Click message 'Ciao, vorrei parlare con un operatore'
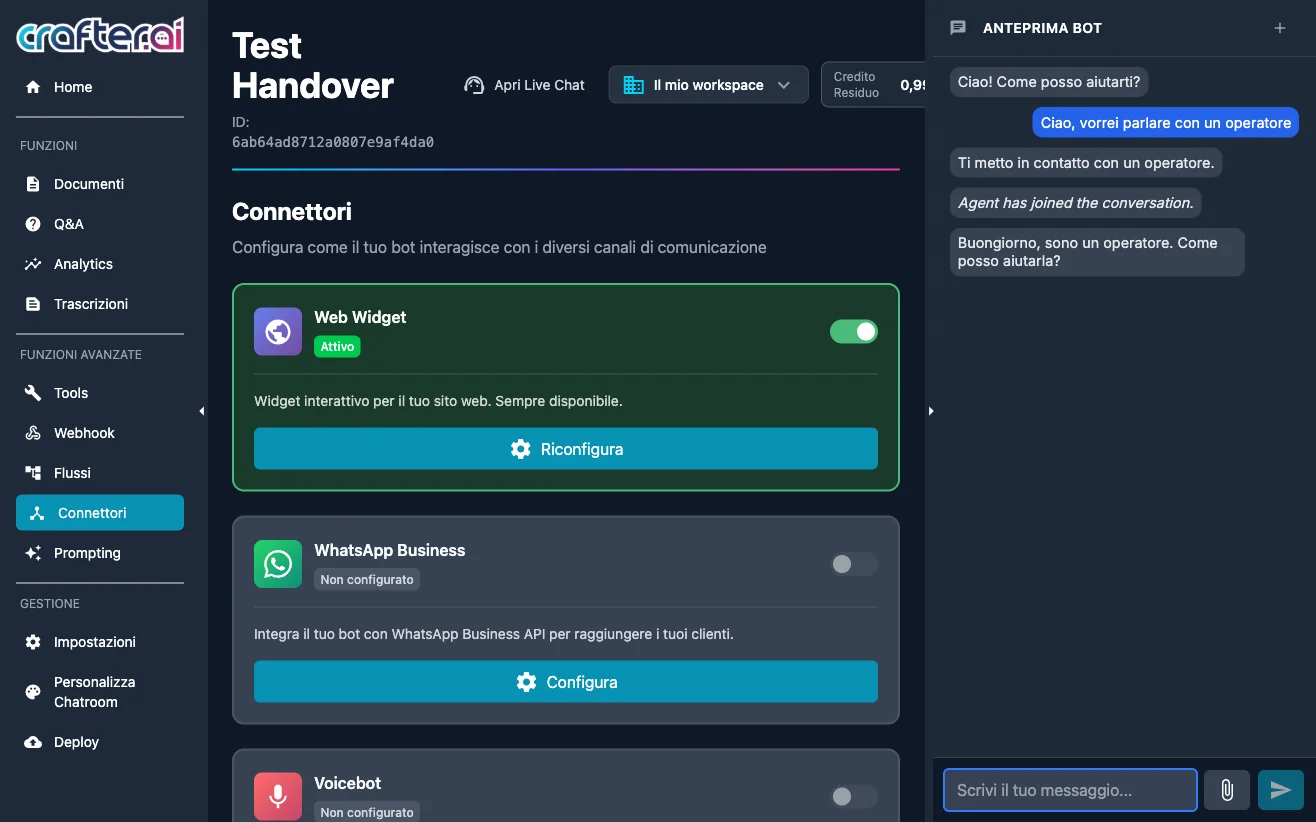 (x=1166, y=123)
